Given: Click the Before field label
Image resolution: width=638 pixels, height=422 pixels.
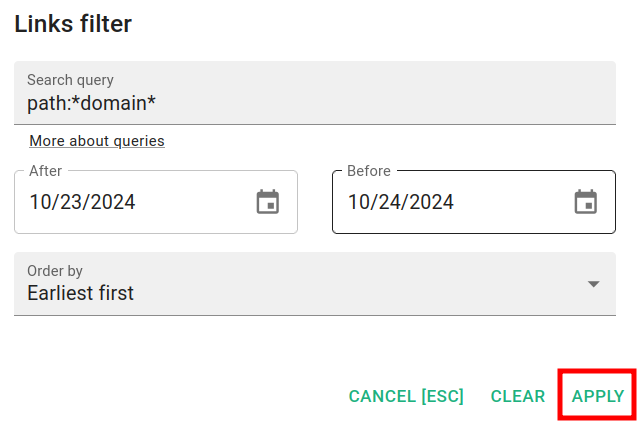Looking at the screenshot, I should pos(368,171).
